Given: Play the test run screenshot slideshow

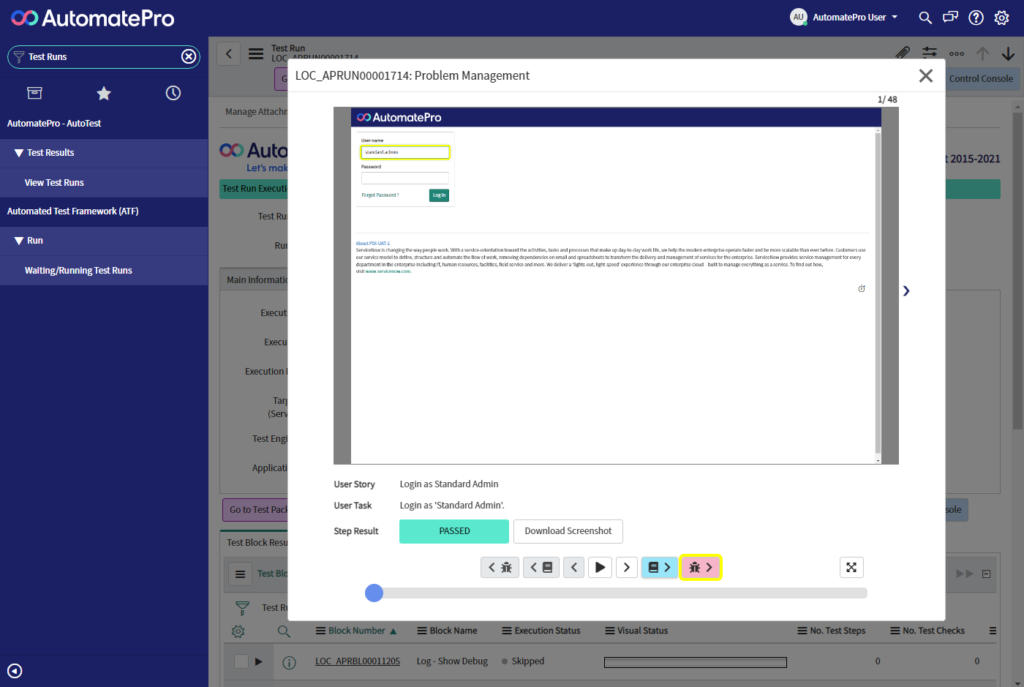Looking at the screenshot, I should tap(600, 568).
